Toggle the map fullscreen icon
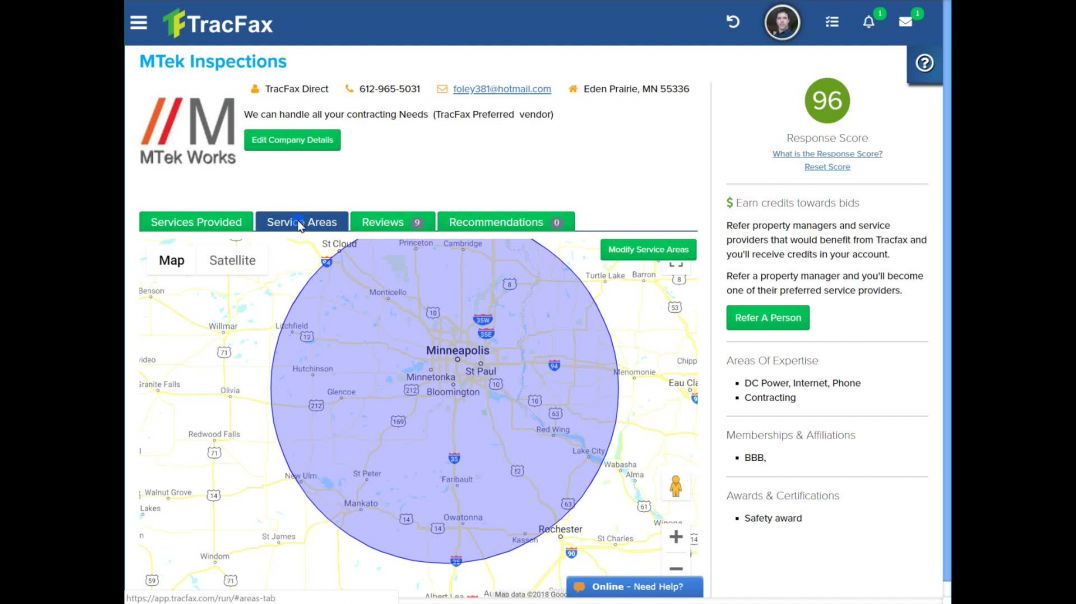Image resolution: width=1076 pixels, height=604 pixels. tap(676, 263)
